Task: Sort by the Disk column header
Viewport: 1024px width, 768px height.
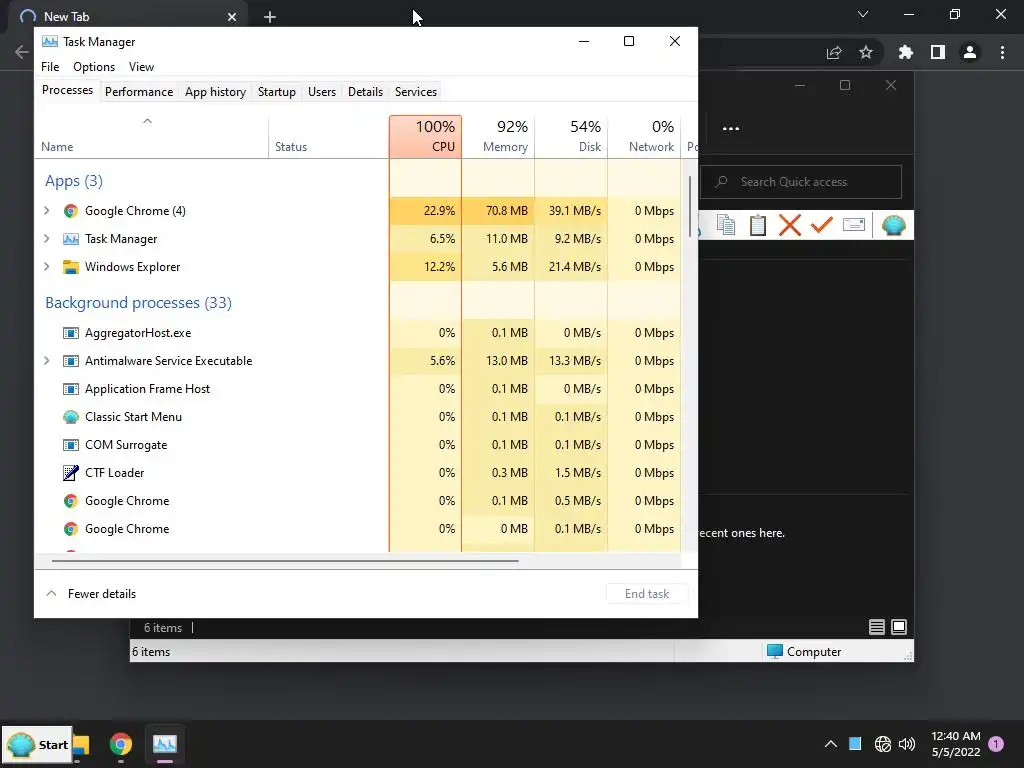Action: coord(571,136)
